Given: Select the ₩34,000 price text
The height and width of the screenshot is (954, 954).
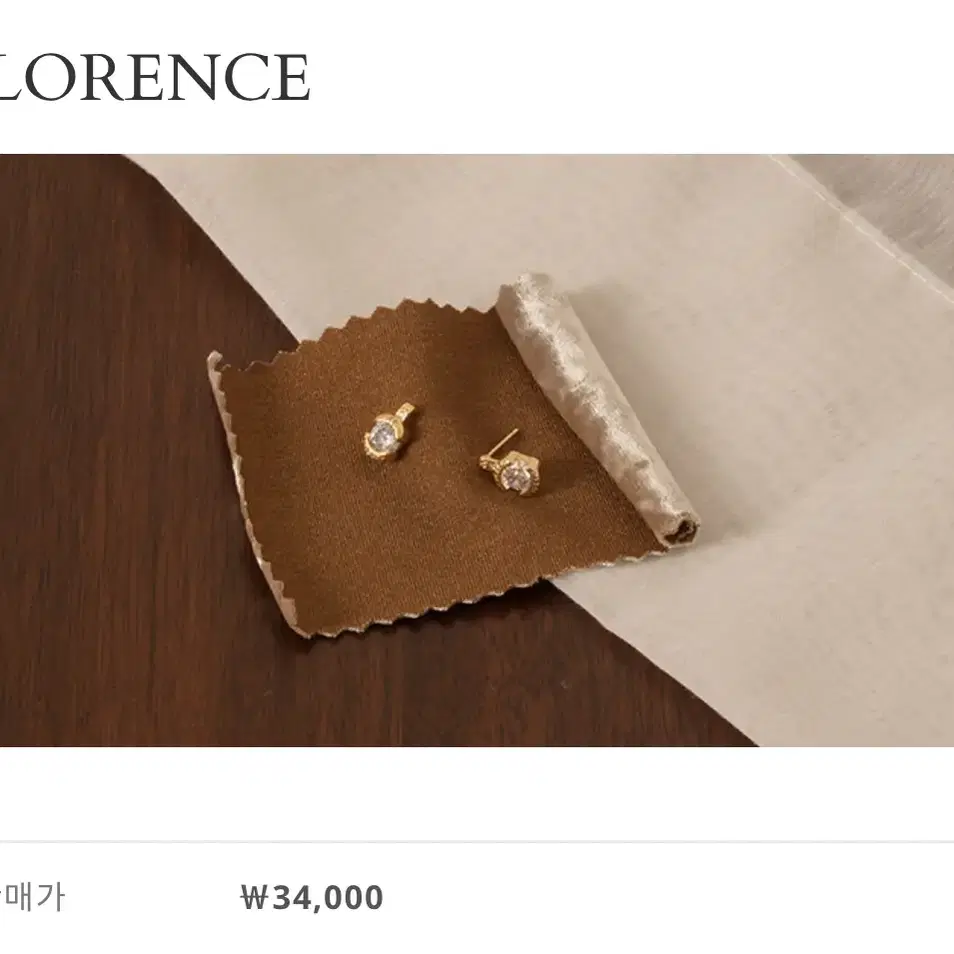Looking at the screenshot, I should click(312, 897).
